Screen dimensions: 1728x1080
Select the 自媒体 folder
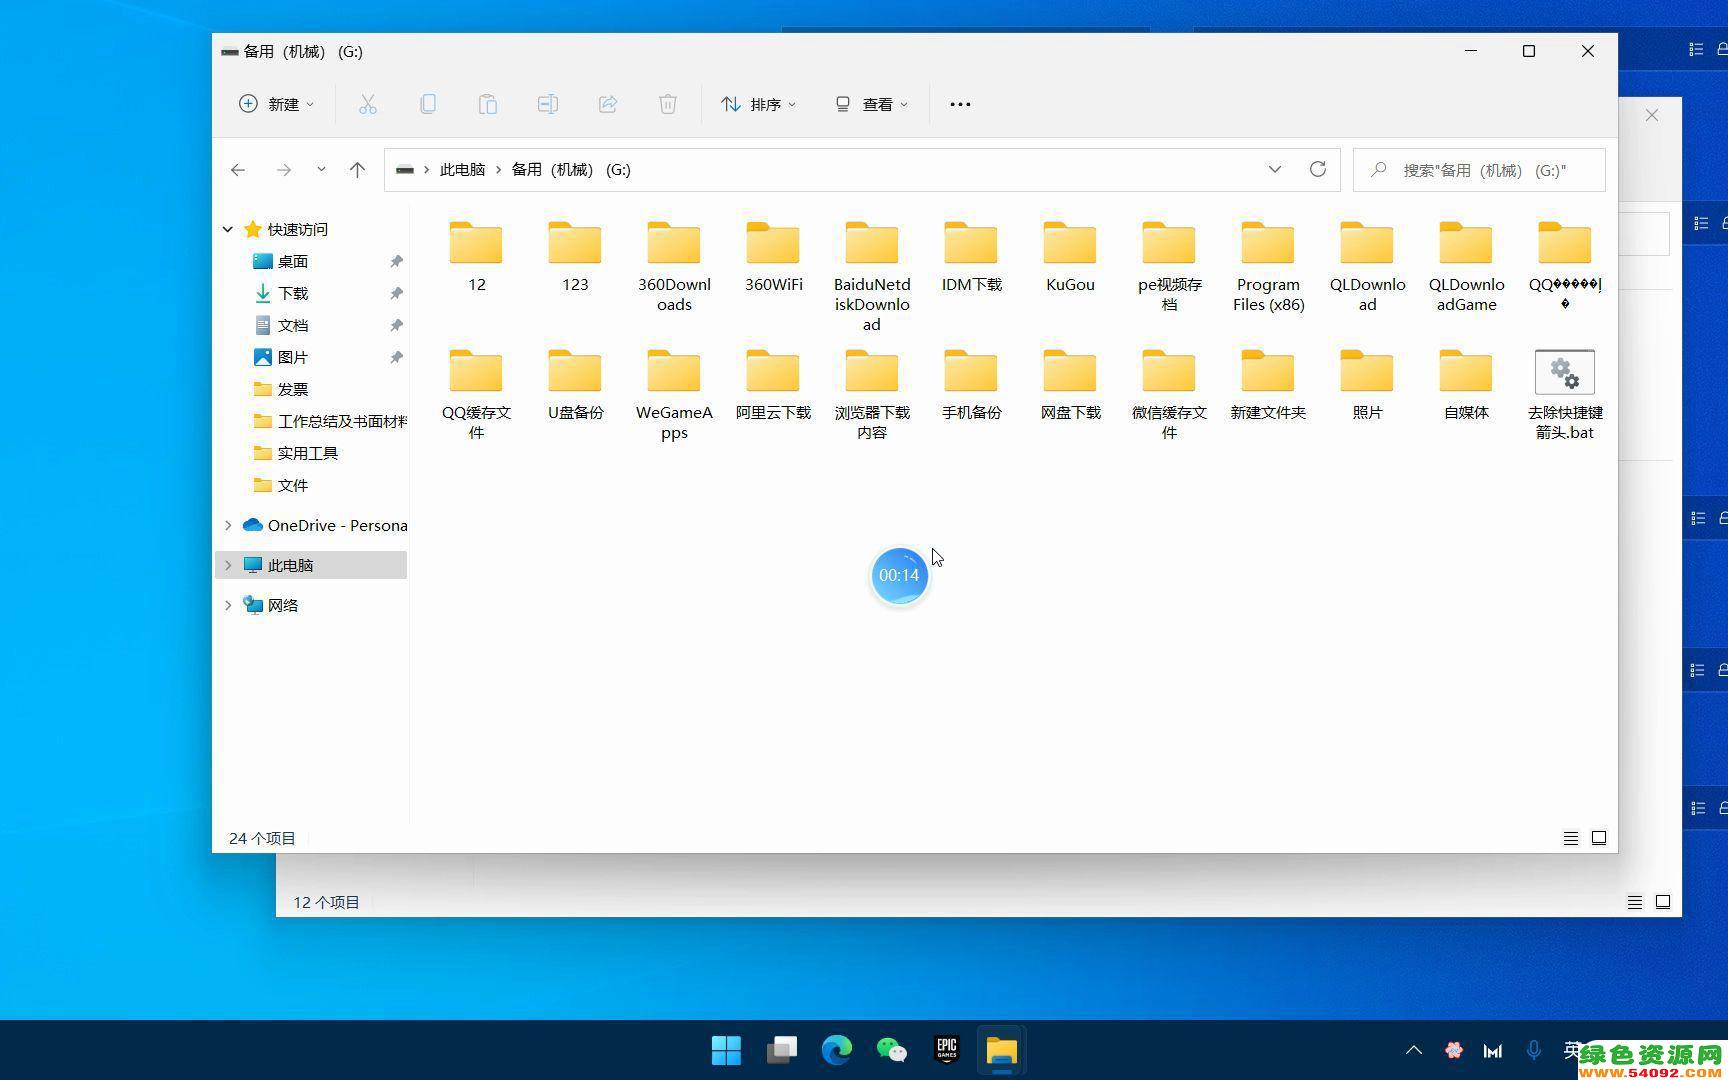coord(1466,385)
